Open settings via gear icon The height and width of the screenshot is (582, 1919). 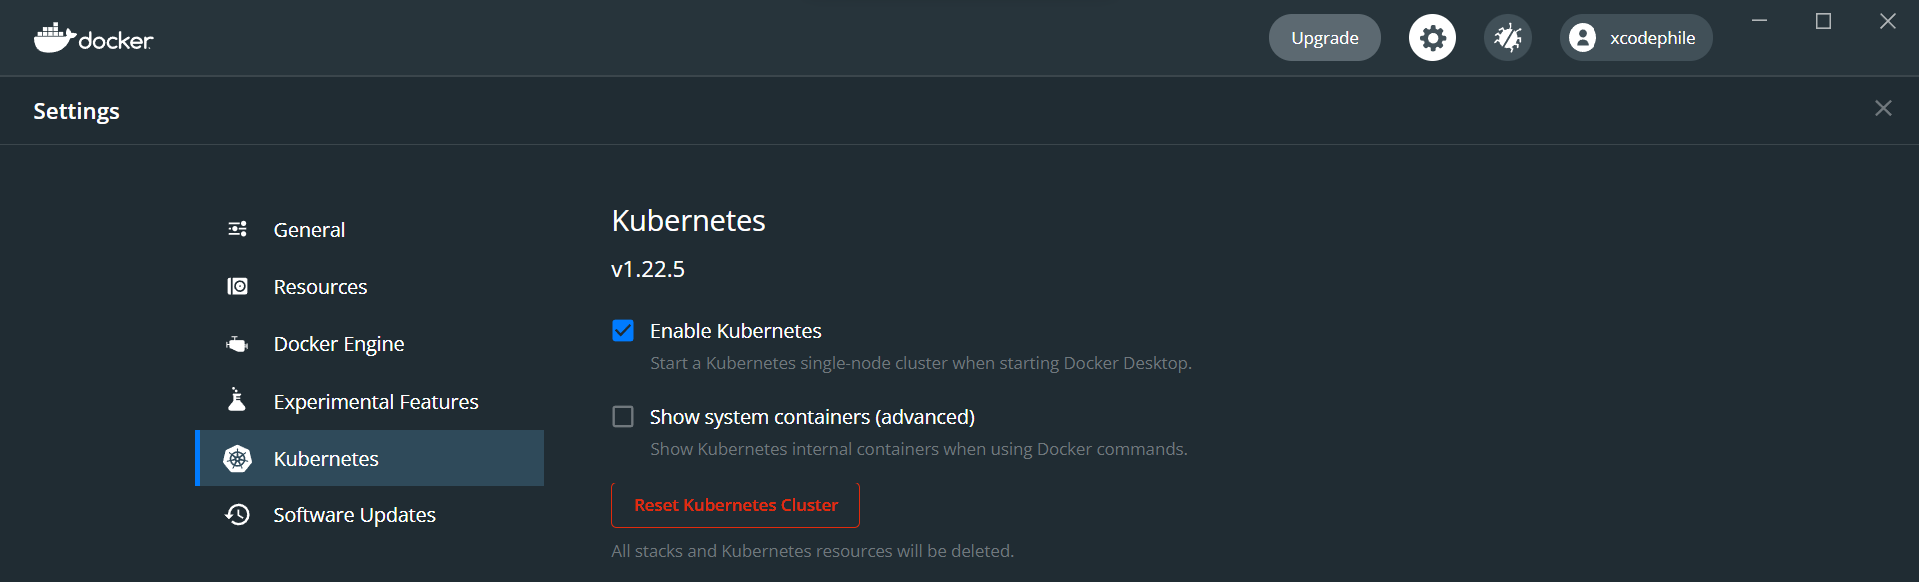pos(1432,38)
